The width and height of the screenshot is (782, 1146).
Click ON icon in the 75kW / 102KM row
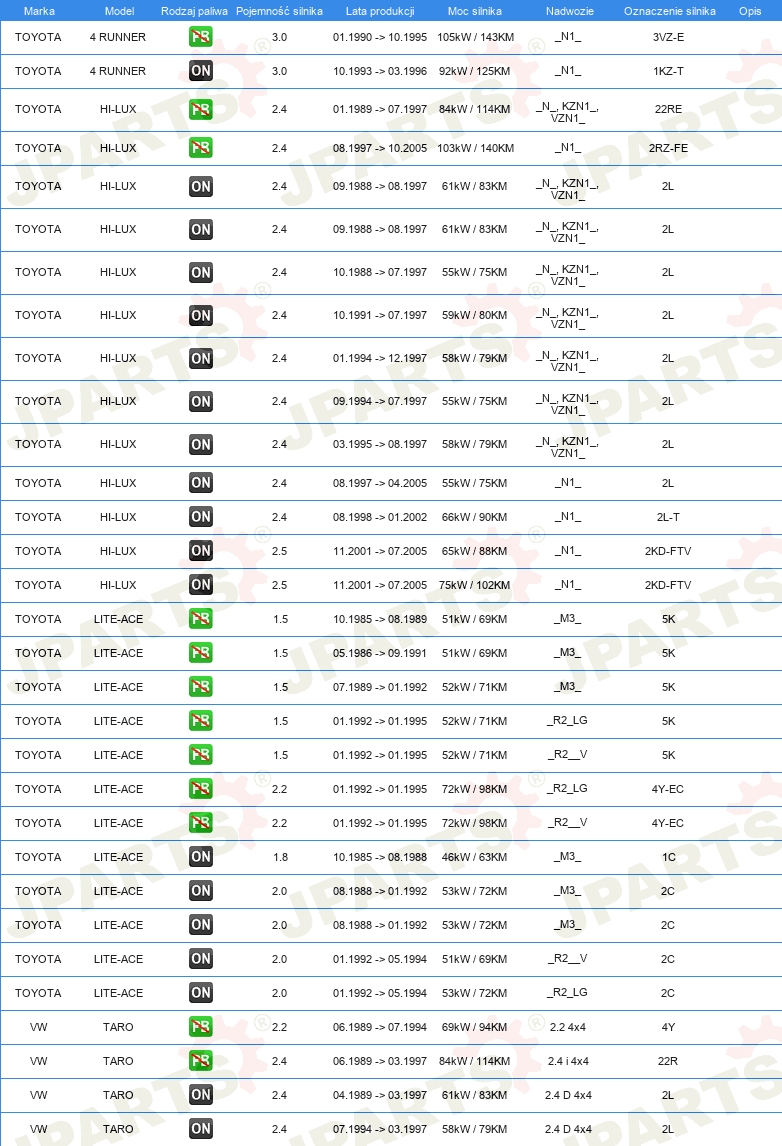pos(200,585)
